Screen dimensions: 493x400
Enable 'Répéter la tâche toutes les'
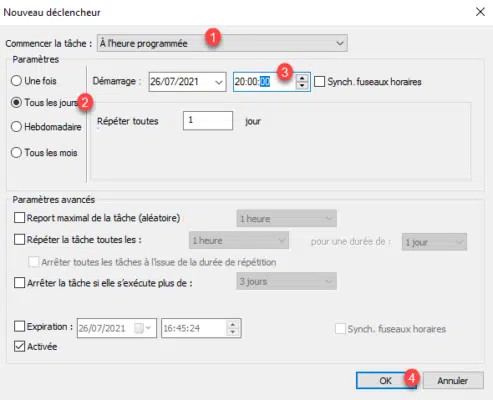pyautogui.click(x=19, y=240)
